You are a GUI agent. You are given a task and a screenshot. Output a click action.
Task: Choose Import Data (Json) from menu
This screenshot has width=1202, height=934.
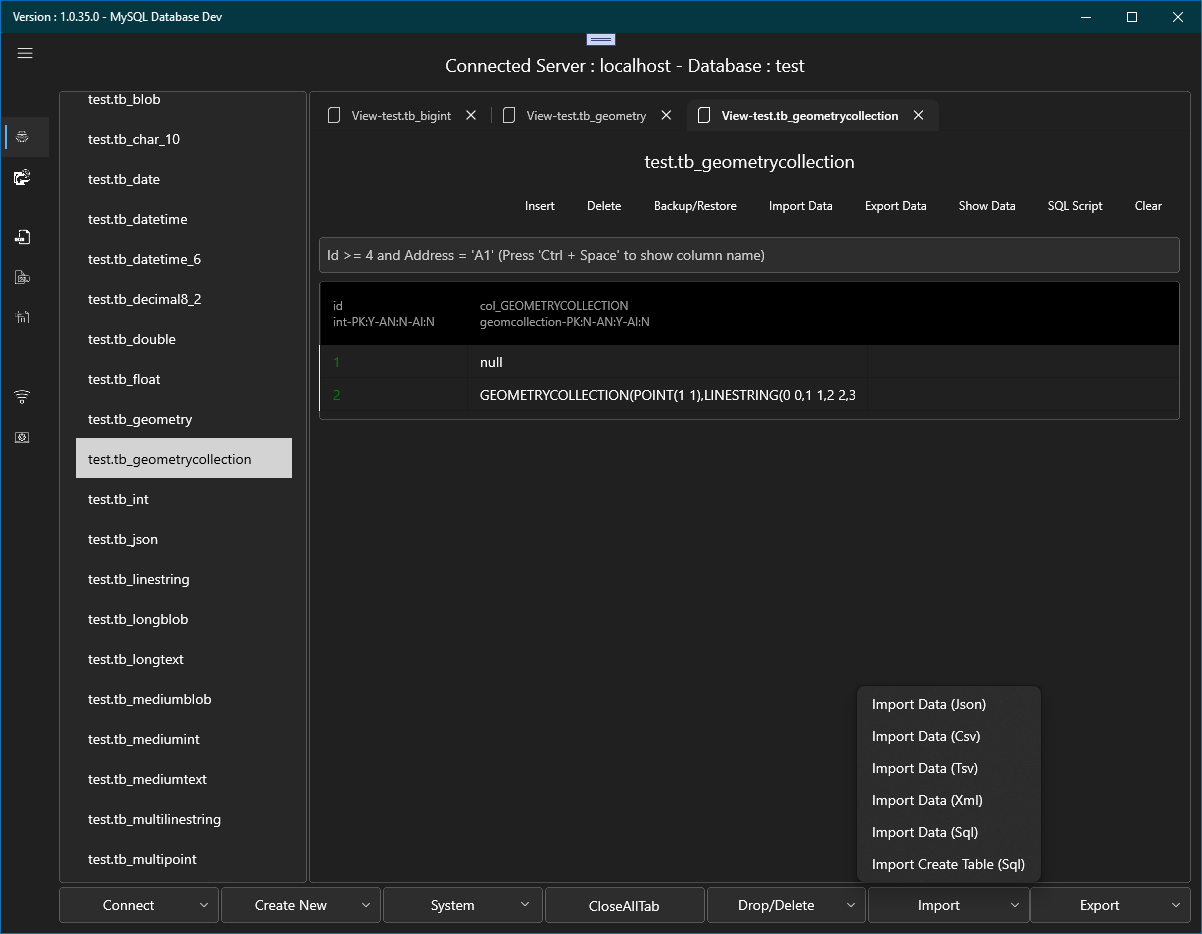[x=949, y=704]
